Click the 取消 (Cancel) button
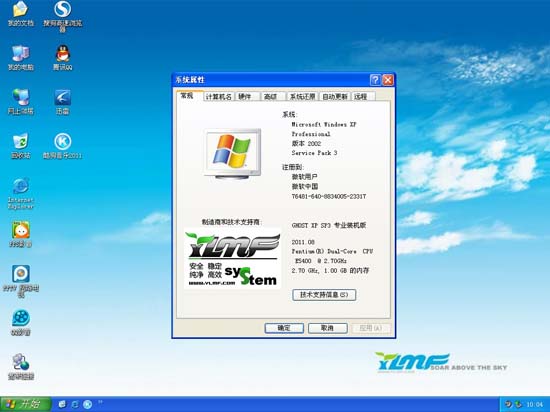This screenshot has width=550, height=412. (328, 328)
